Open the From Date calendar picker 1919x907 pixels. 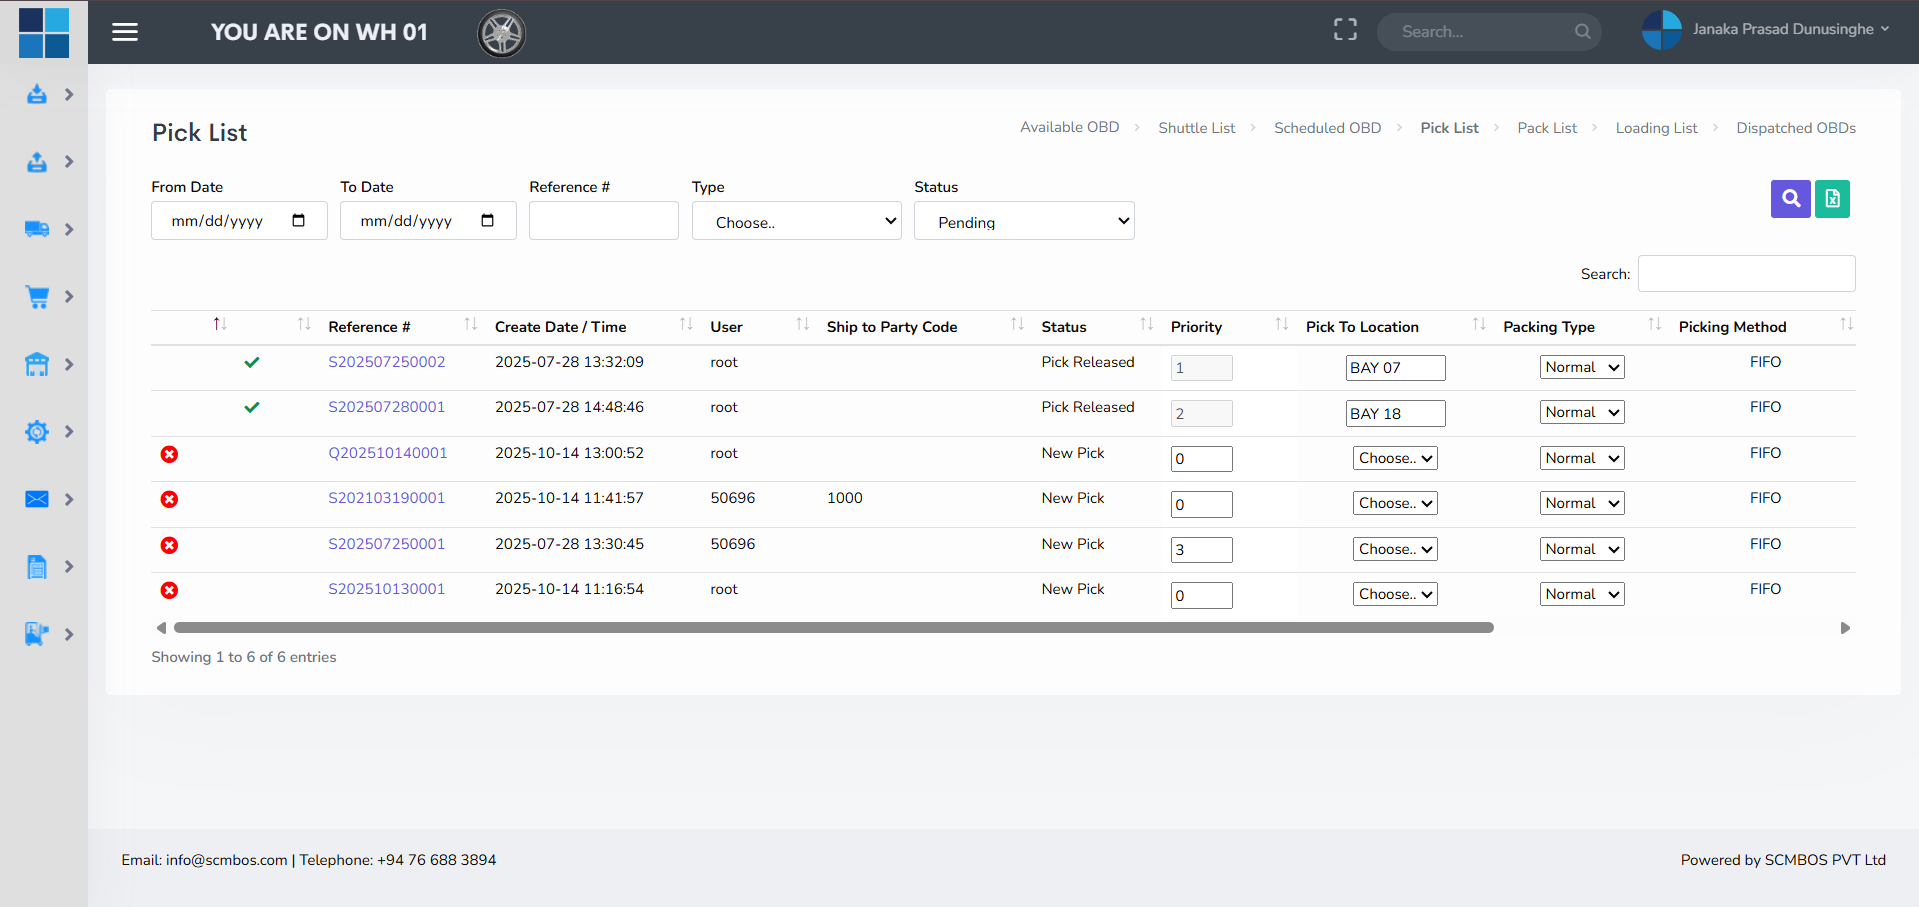(x=298, y=221)
